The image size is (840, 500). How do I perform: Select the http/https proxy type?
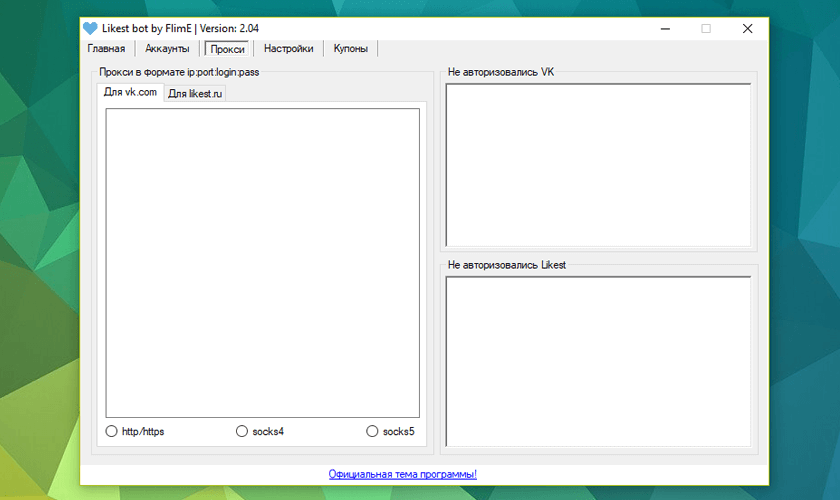pos(135,431)
